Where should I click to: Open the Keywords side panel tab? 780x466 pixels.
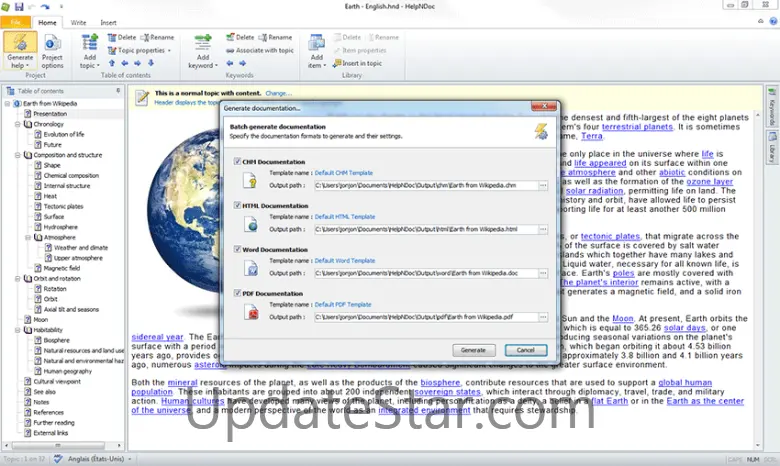[772, 107]
